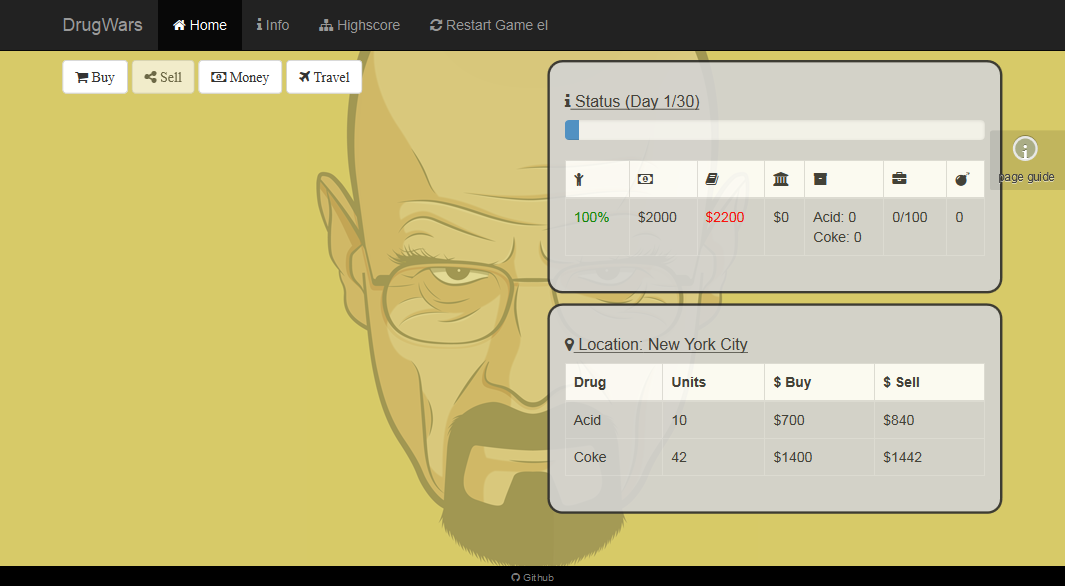Click Coke units value 42
The image size is (1065, 586).
[679, 457]
